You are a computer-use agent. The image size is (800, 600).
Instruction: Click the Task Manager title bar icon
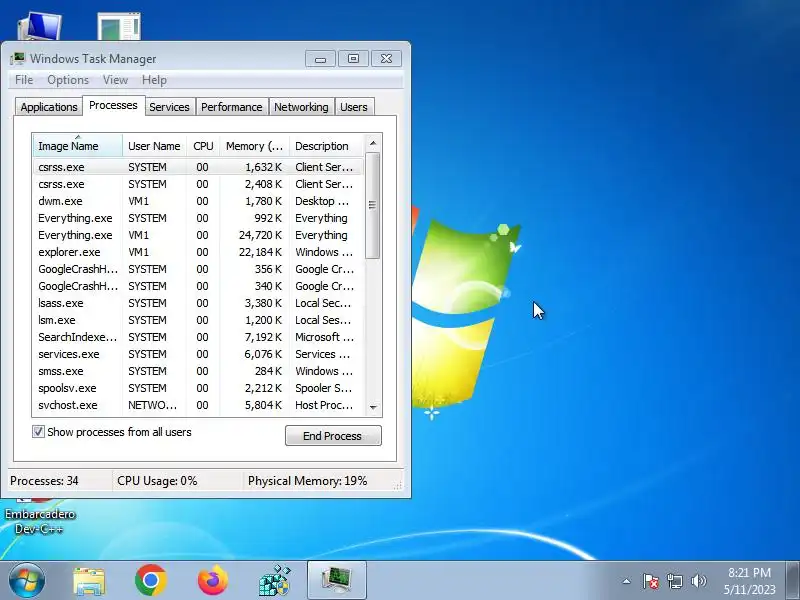[17, 59]
